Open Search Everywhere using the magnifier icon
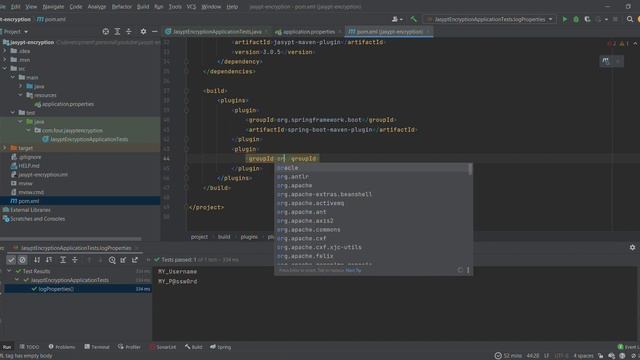 pos(630,19)
